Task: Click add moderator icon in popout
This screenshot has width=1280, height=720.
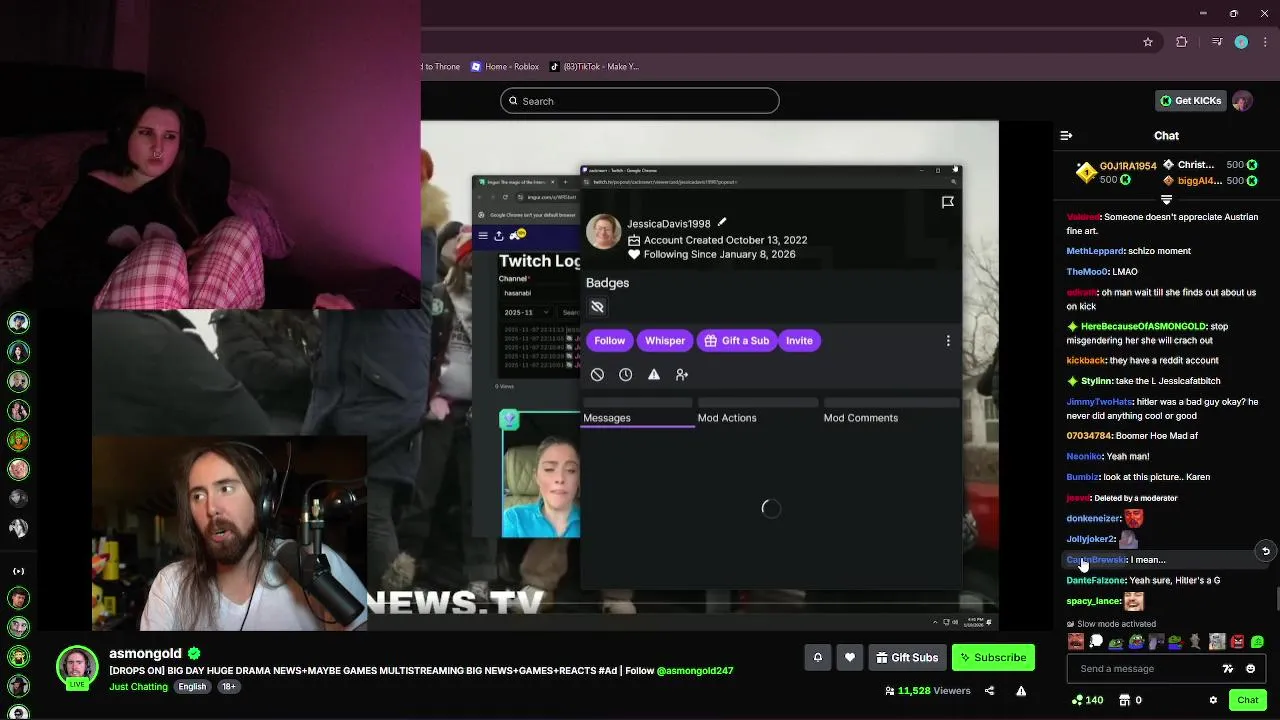Action: point(682,375)
